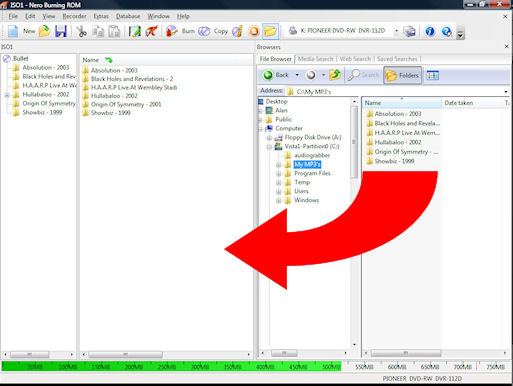This screenshot has height=386, width=513.
Task: Expand Floppy Disk Drive (A:) node
Action: (270, 138)
